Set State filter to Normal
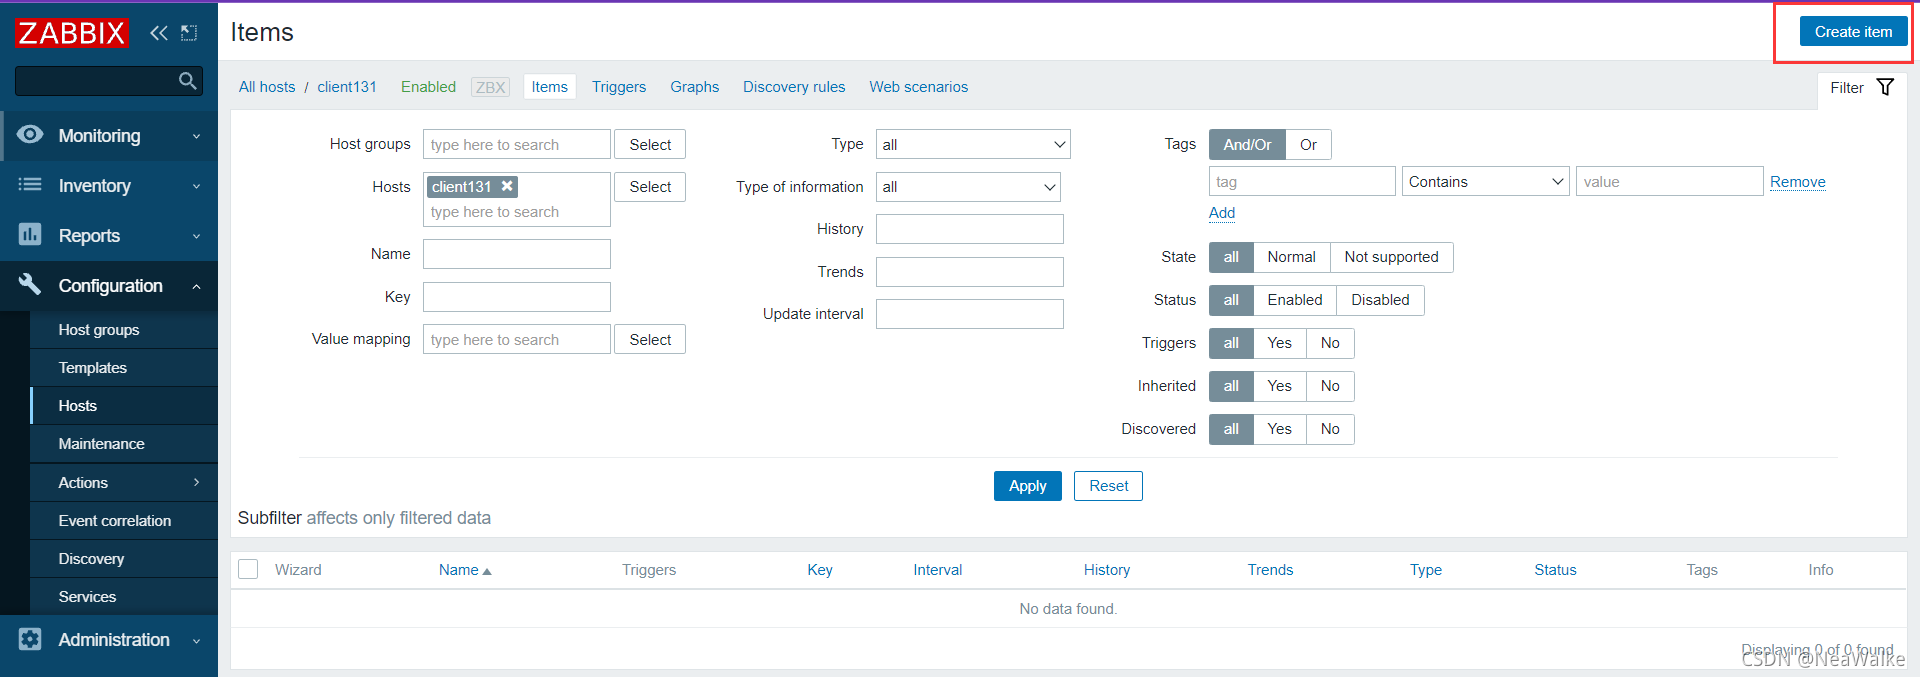 pos(1291,257)
